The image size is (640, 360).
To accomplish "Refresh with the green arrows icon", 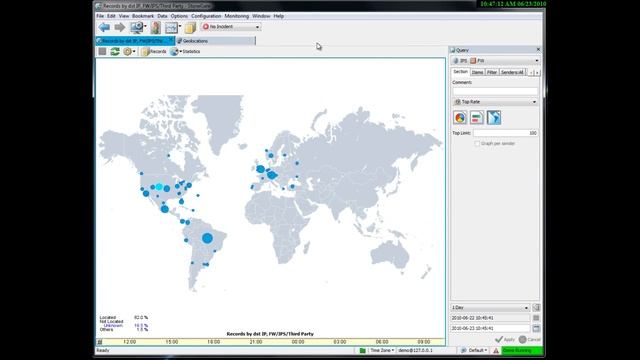I will pos(115,51).
